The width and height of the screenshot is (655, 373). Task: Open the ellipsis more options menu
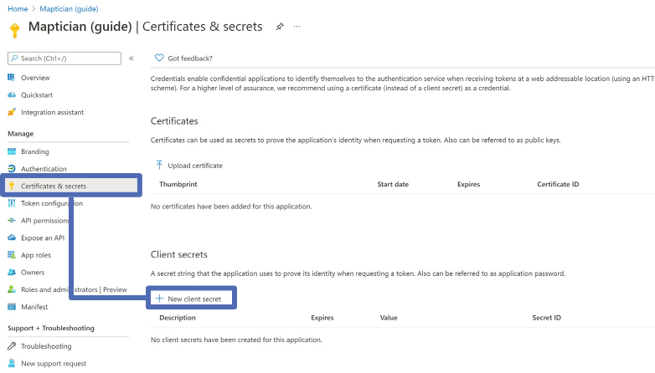point(297,27)
